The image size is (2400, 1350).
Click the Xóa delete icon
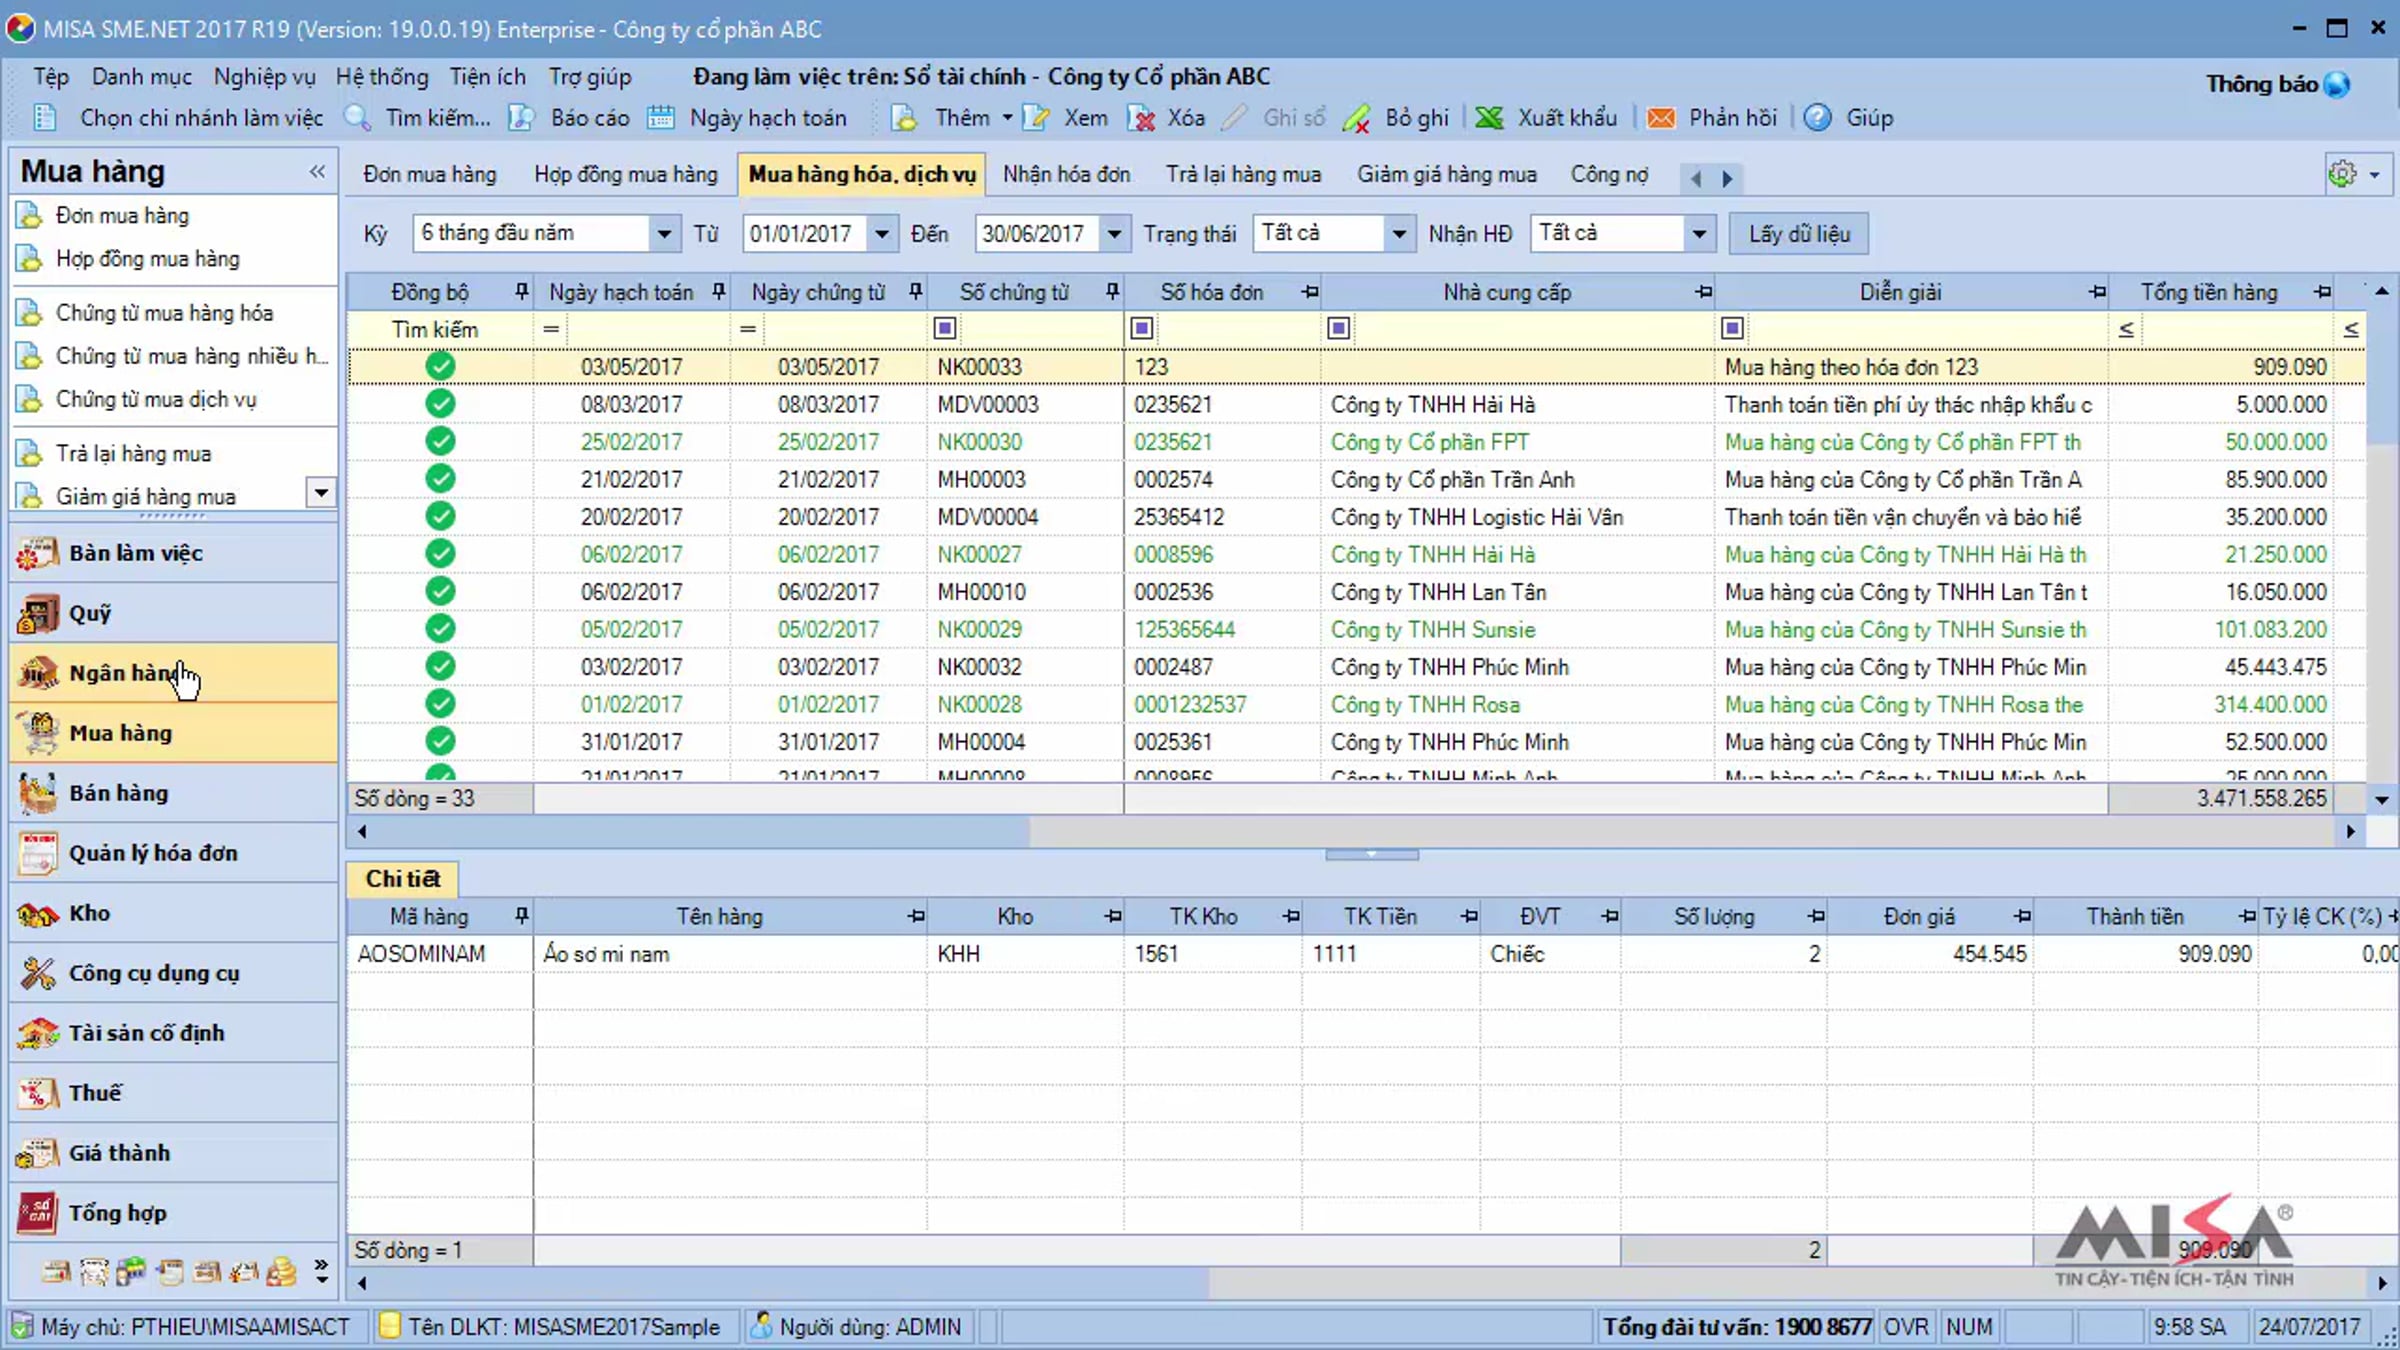point(1141,118)
